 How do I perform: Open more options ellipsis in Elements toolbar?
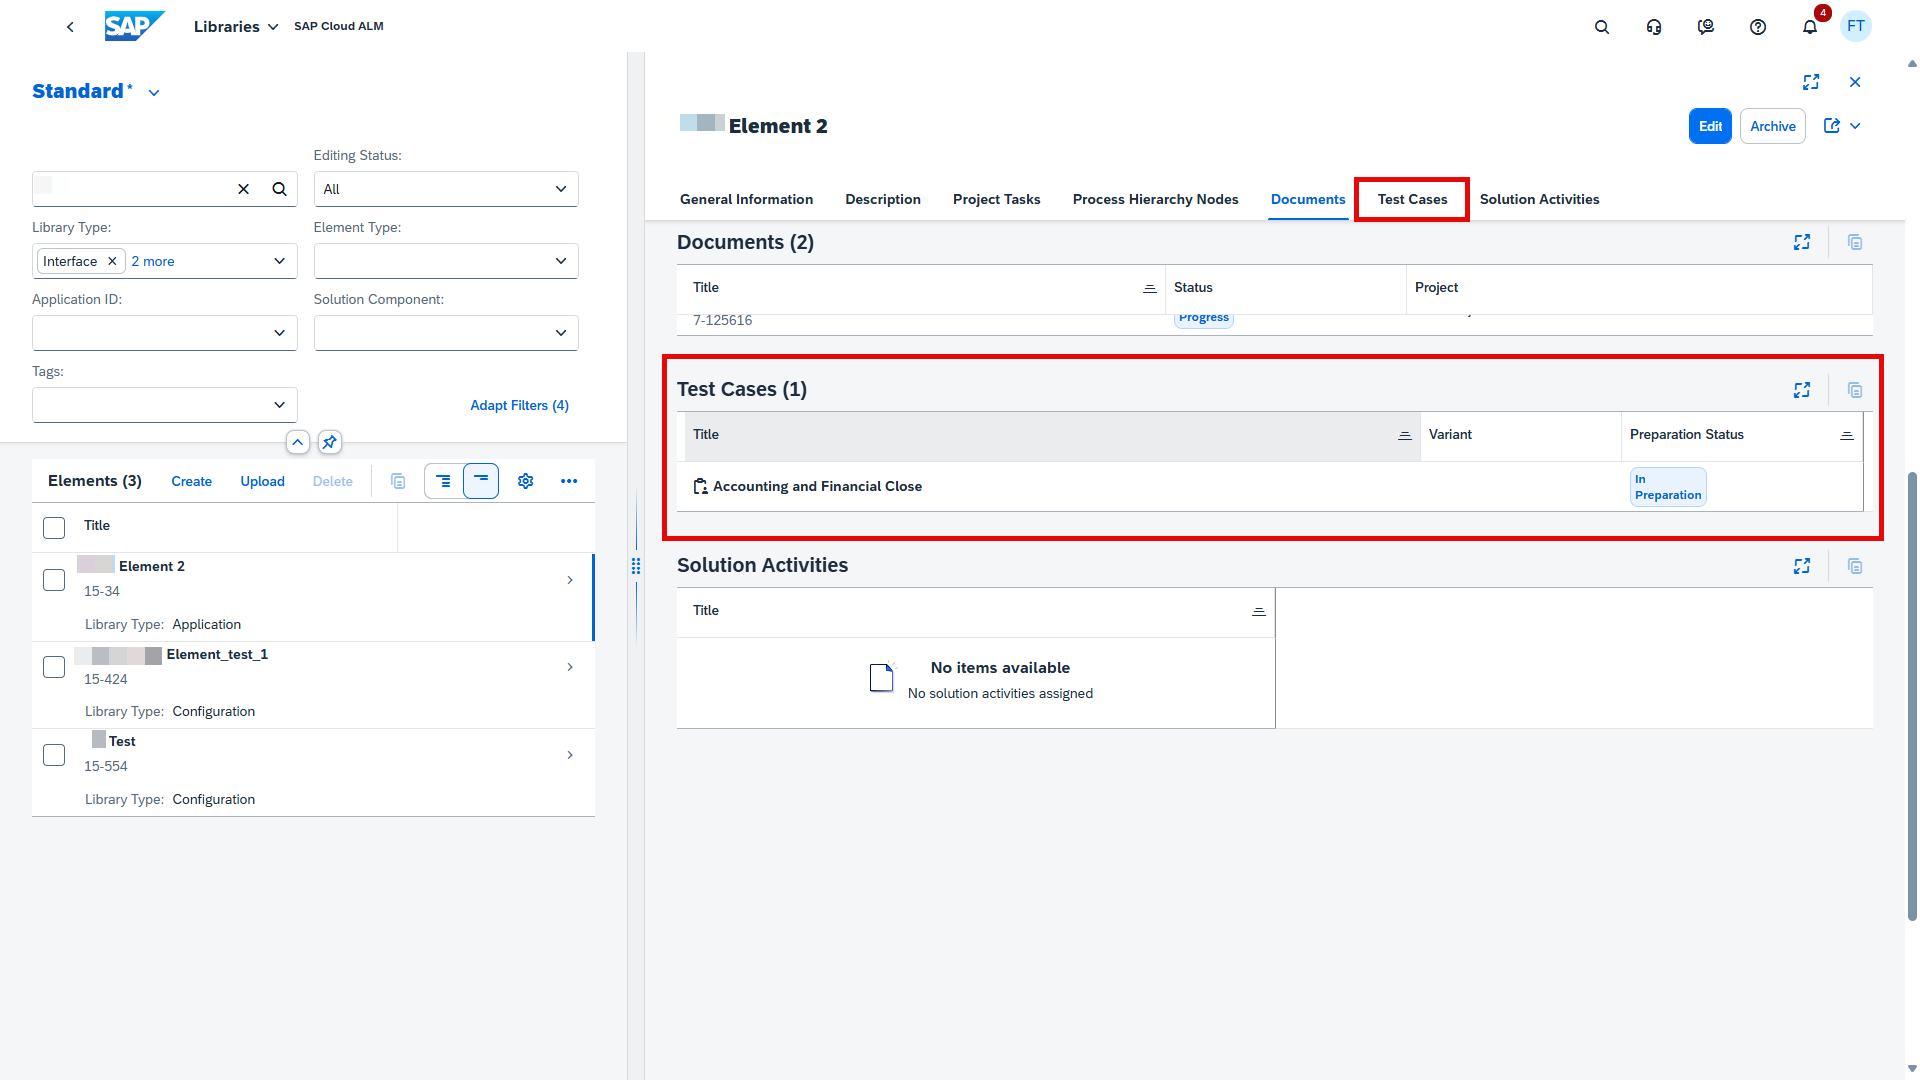pos(568,481)
